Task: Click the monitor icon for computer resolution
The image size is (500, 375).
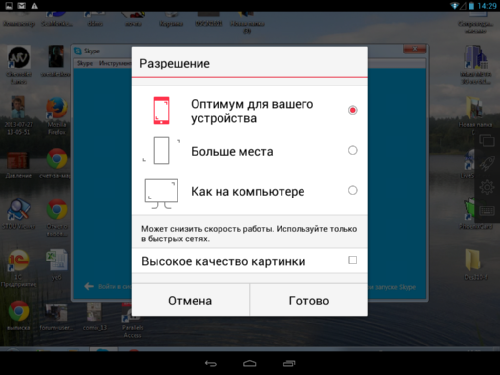Action: (x=161, y=194)
